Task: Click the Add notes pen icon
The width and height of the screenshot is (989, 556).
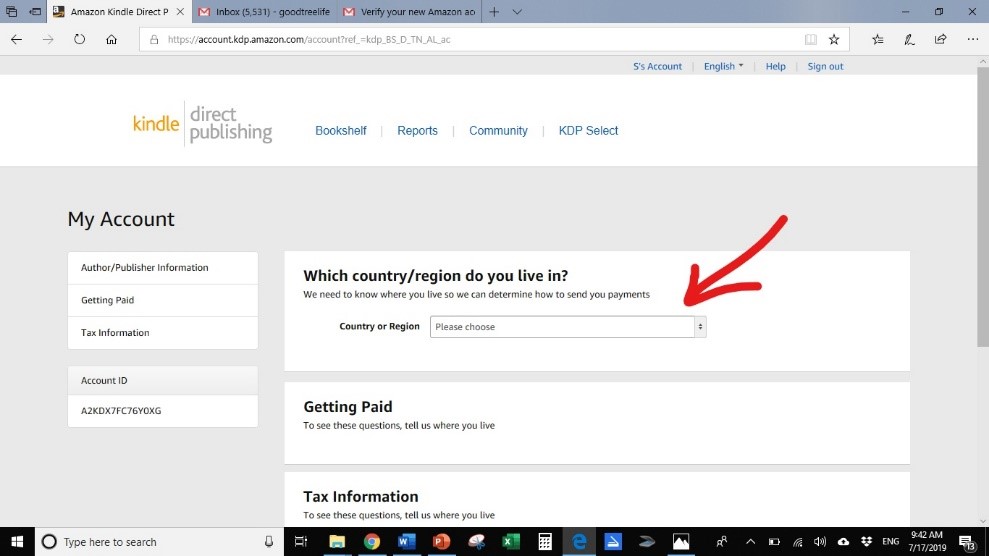Action: pos(909,39)
